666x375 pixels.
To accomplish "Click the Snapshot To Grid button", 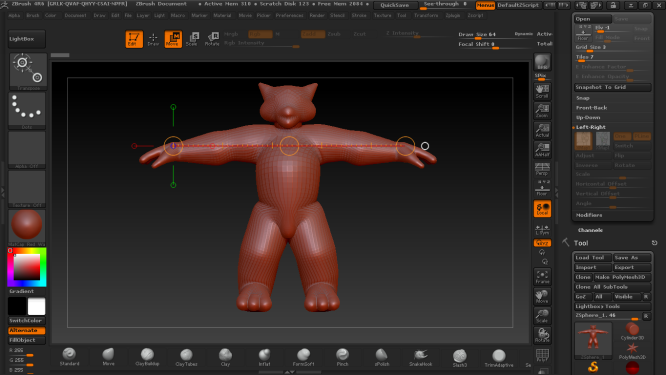I will click(x=612, y=87).
